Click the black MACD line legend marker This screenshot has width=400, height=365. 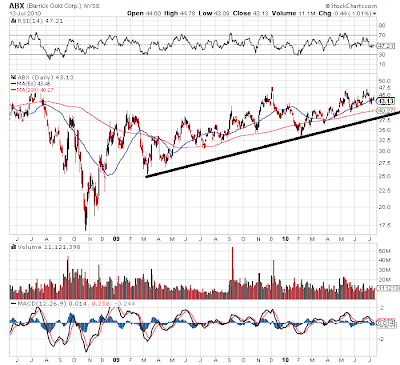13,304
